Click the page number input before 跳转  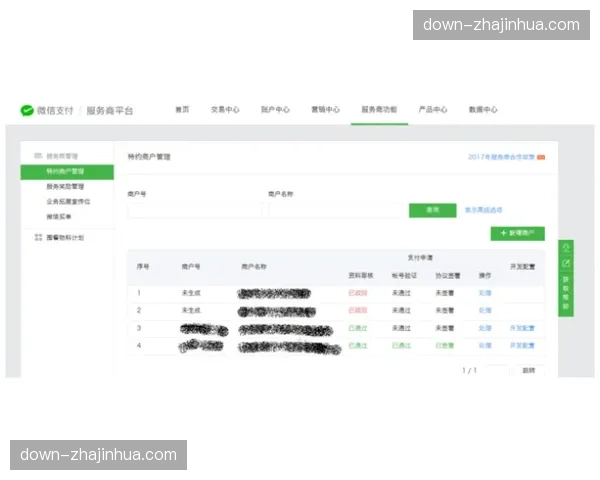pos(496,370)
